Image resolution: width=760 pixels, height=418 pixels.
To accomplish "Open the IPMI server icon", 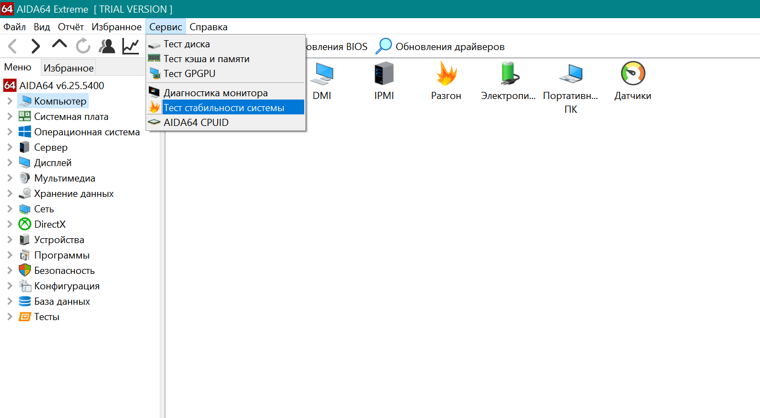I will (x=384, y=74).
